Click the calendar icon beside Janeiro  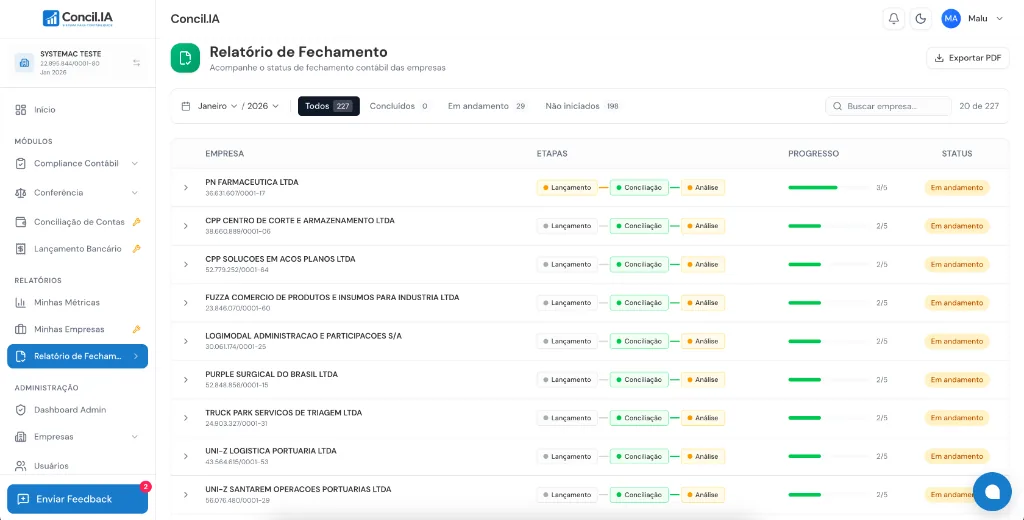(x=186, y=106)
